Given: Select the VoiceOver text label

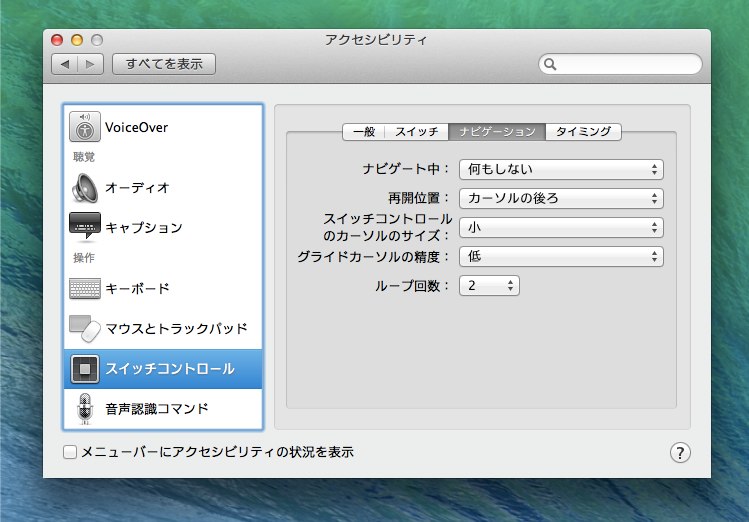Looking at the screenshot, I should pos(137,128).
